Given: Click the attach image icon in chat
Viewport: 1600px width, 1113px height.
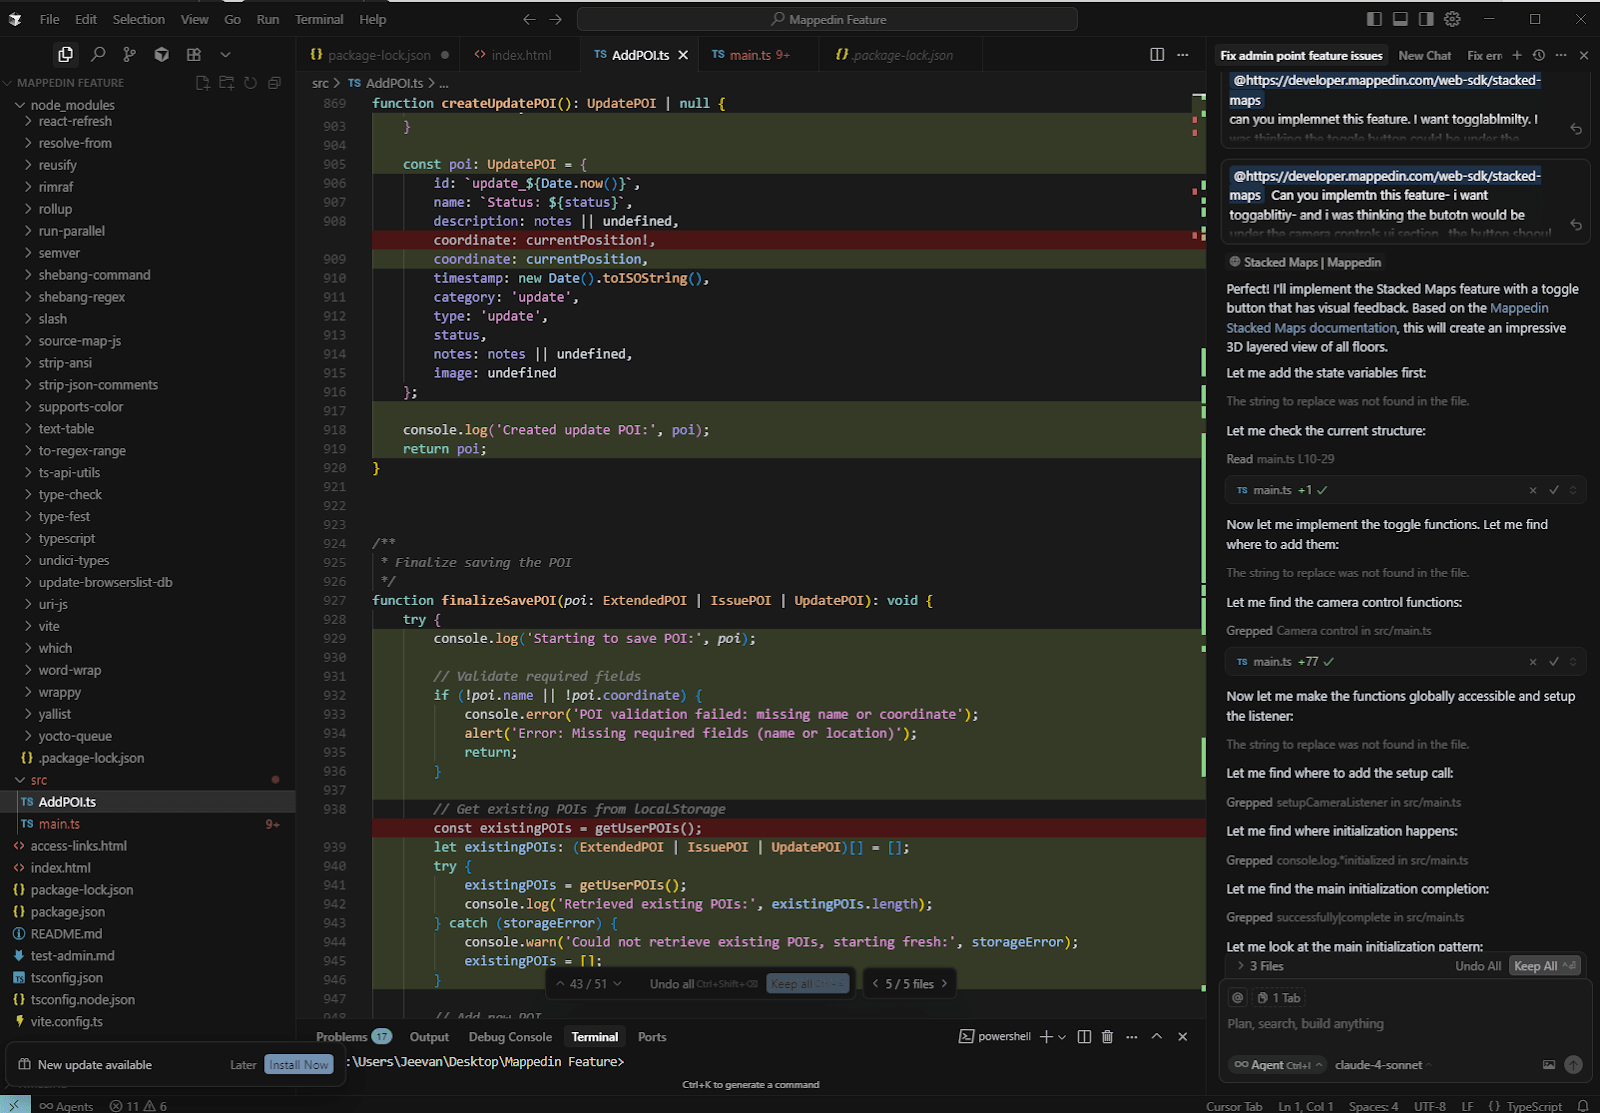Looking at the screenshot, I should pyautogui.click(x=1549, y=1065).
